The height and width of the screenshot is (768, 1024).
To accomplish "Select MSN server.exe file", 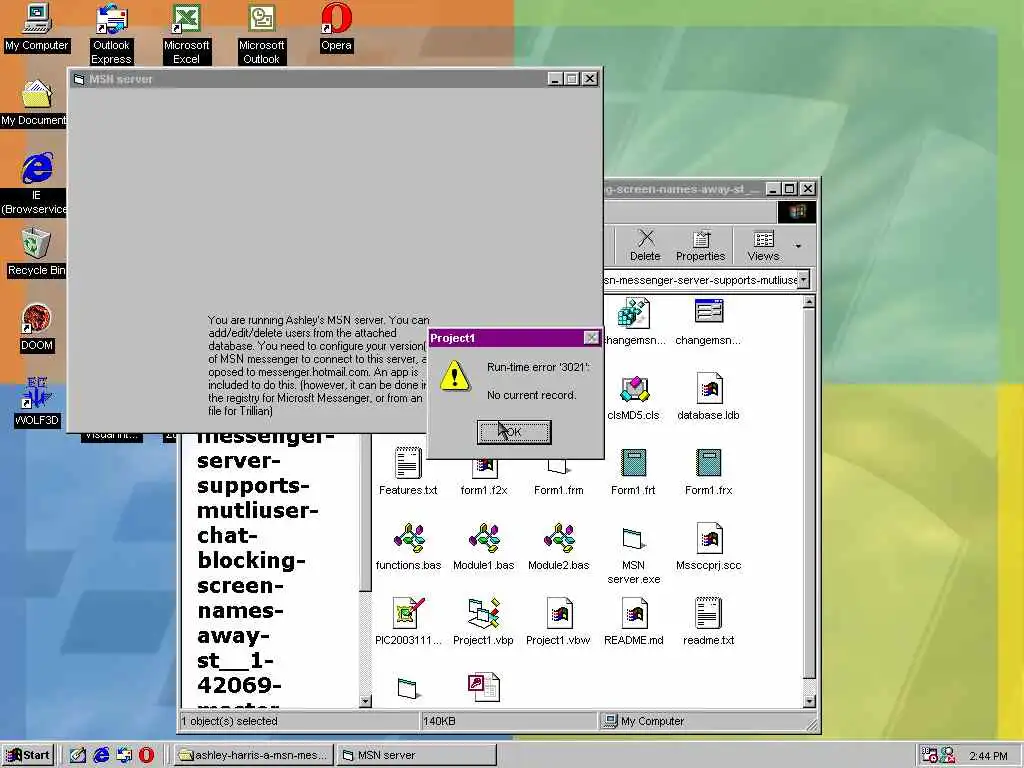I will (x=633, y=554).
